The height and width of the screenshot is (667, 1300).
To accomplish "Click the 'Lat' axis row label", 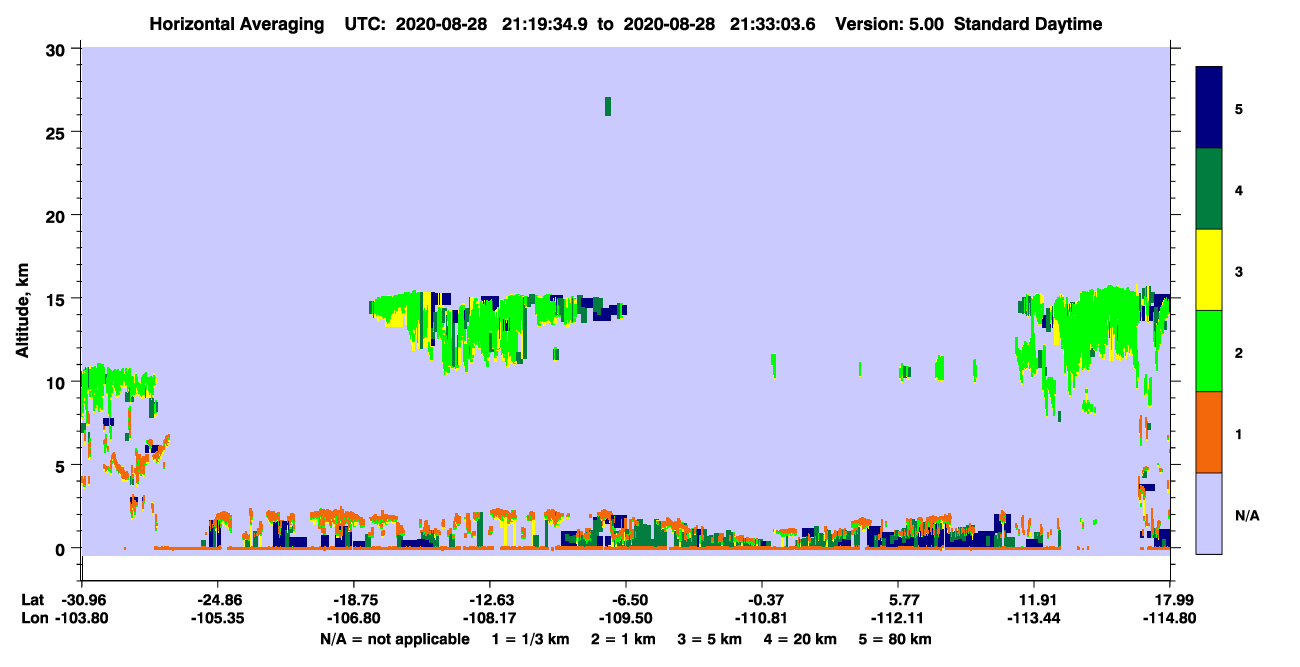I will tap(32, 600).
